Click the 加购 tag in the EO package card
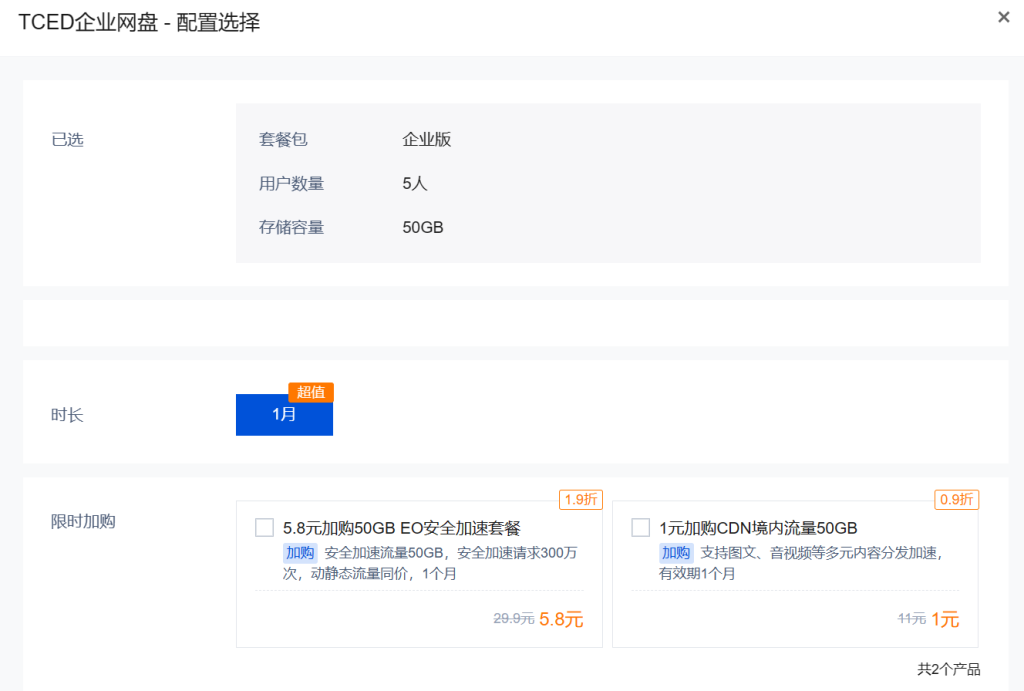The height and width of the screenshot is (691, 1024). 300,553
